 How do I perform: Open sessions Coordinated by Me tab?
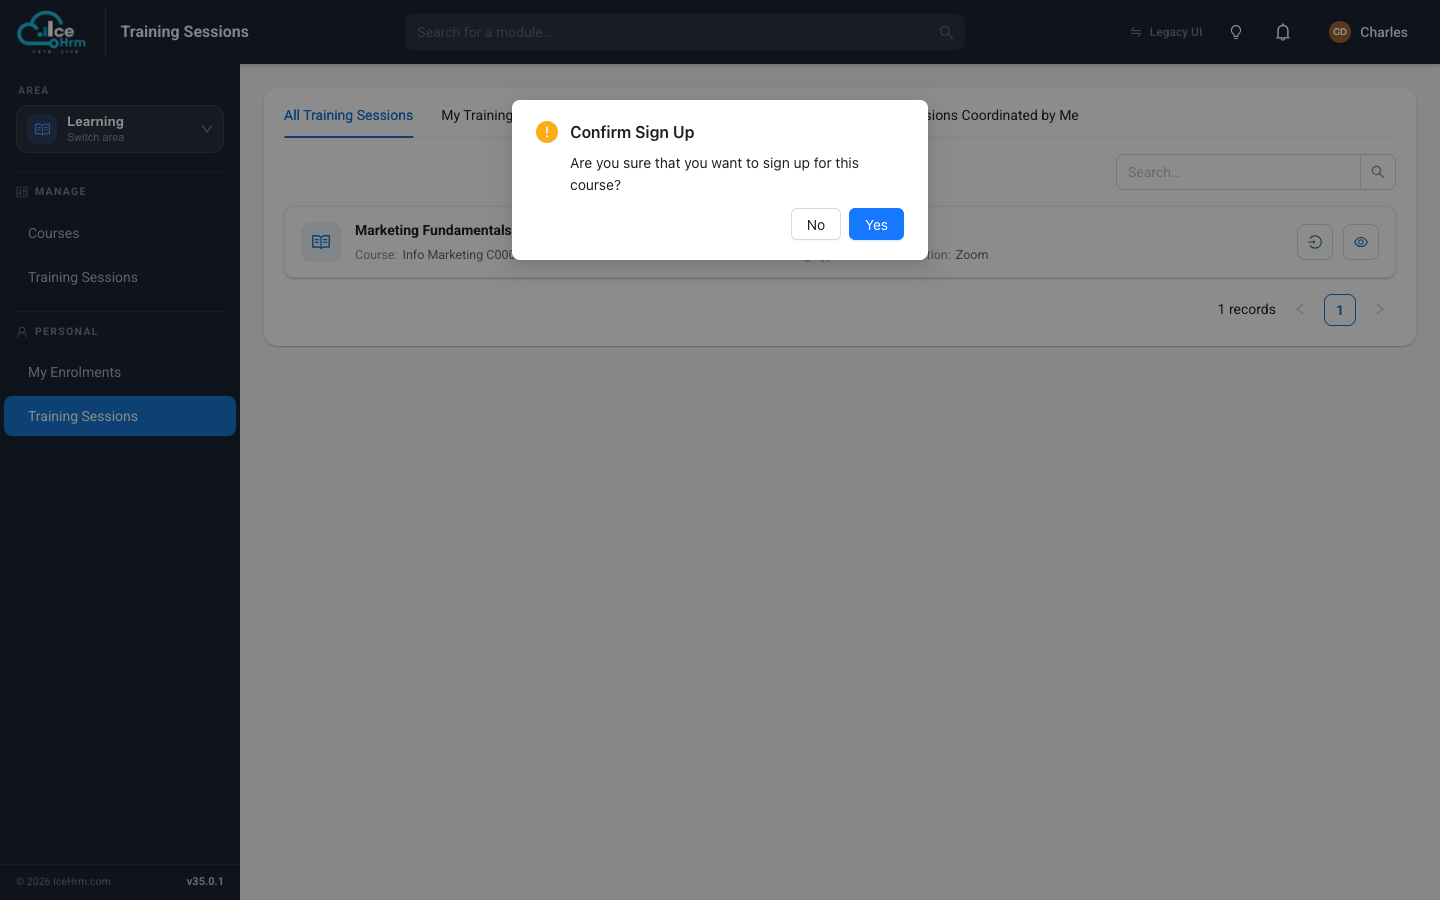coord(1003,115)
